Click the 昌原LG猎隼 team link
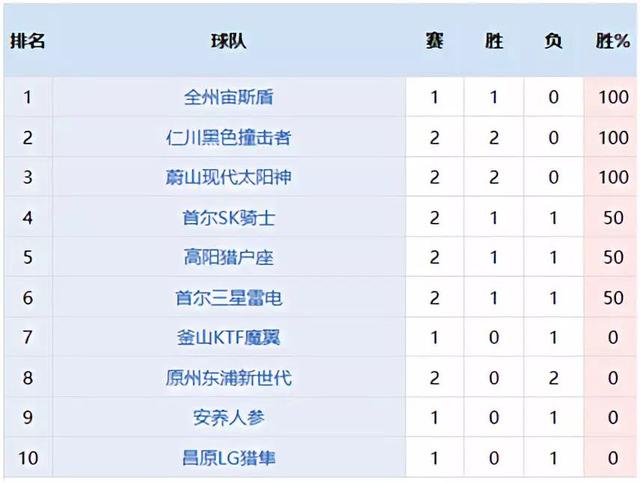The width and height of the screenshot is (640, 483). (x=229, y=458)
